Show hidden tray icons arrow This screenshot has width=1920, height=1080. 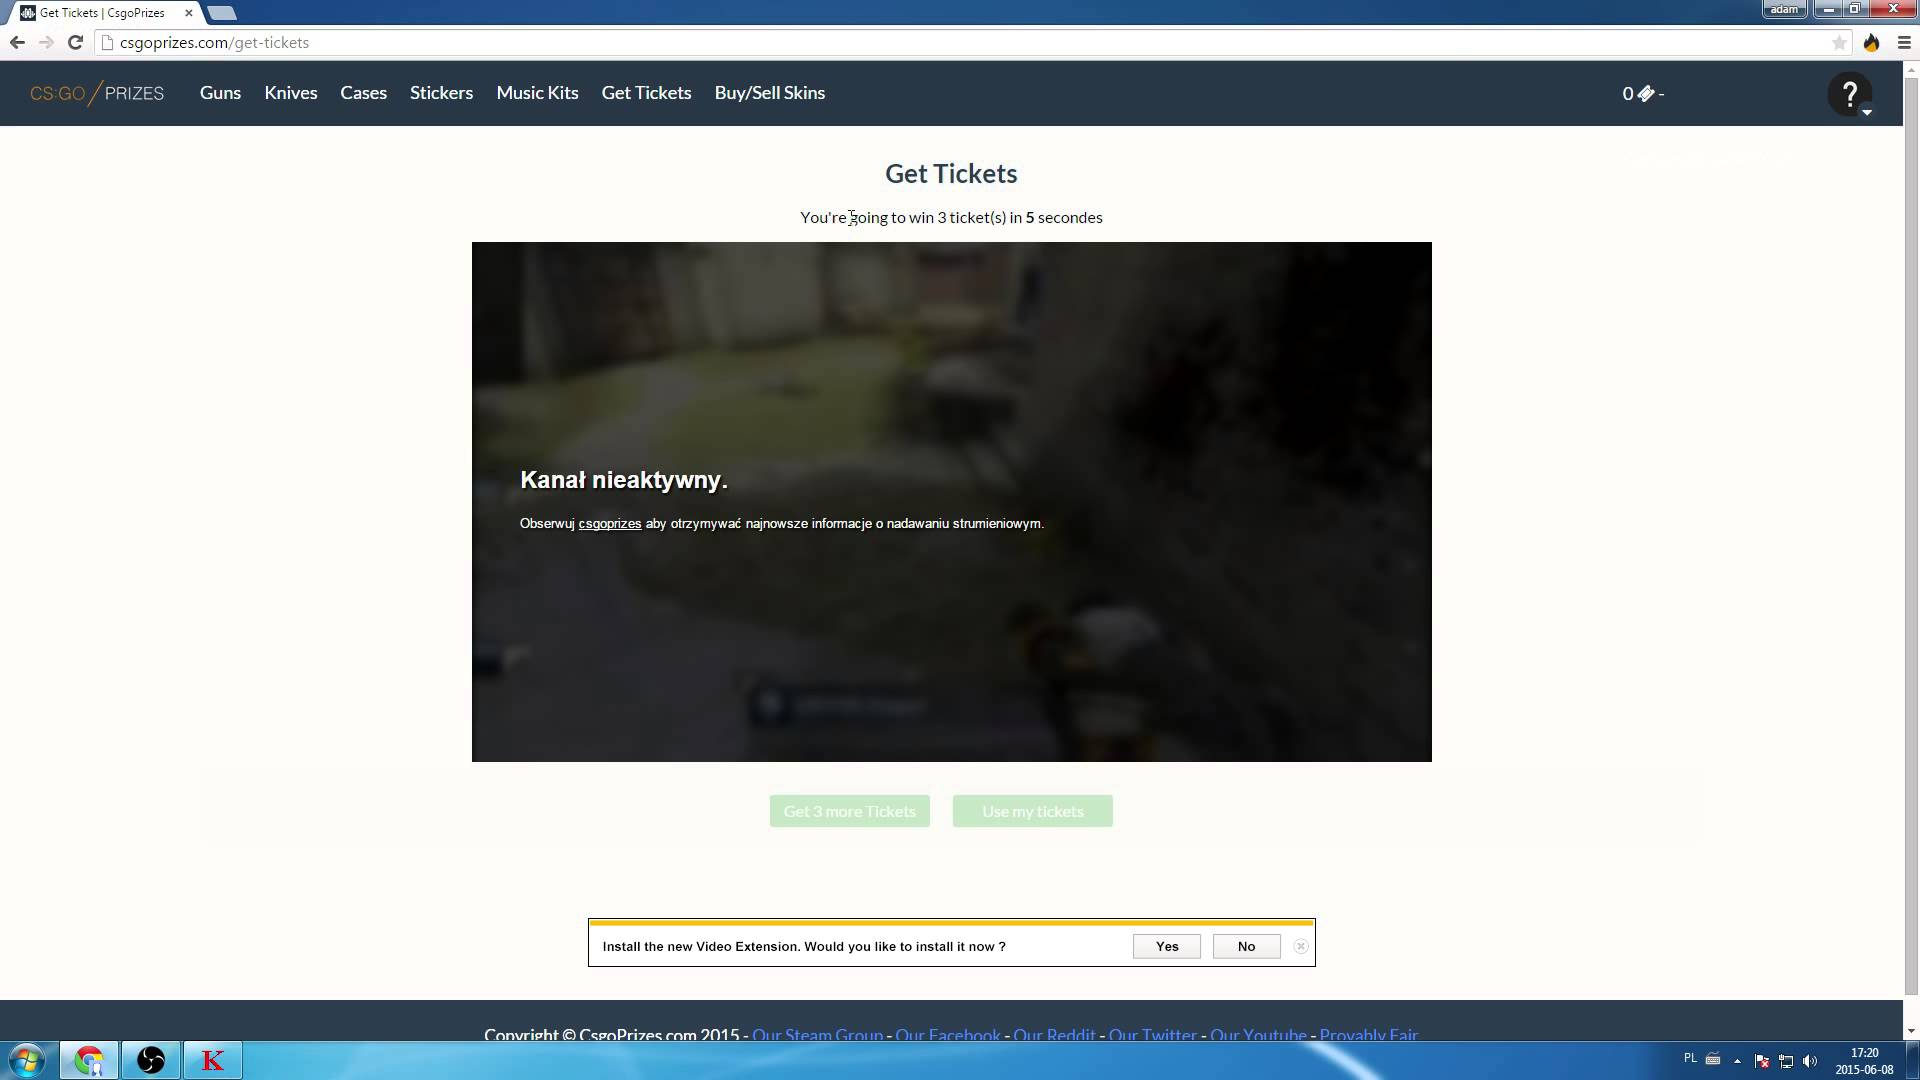click(x=1737, y=1061)
